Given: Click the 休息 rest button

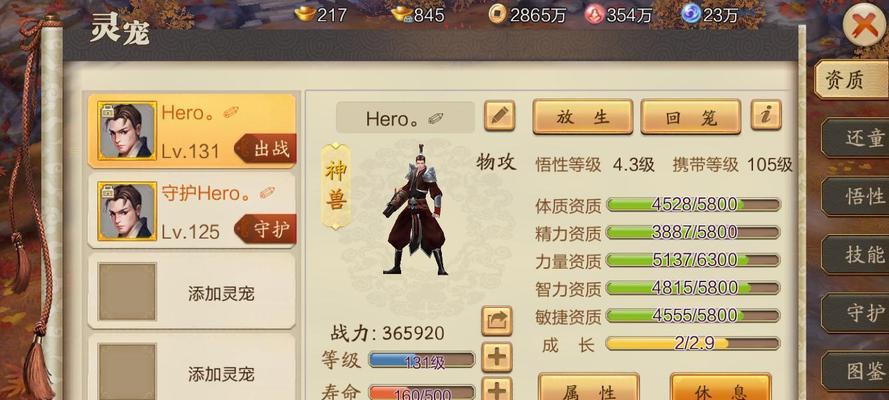Looking at the screenshot, I should coord(721,388).
